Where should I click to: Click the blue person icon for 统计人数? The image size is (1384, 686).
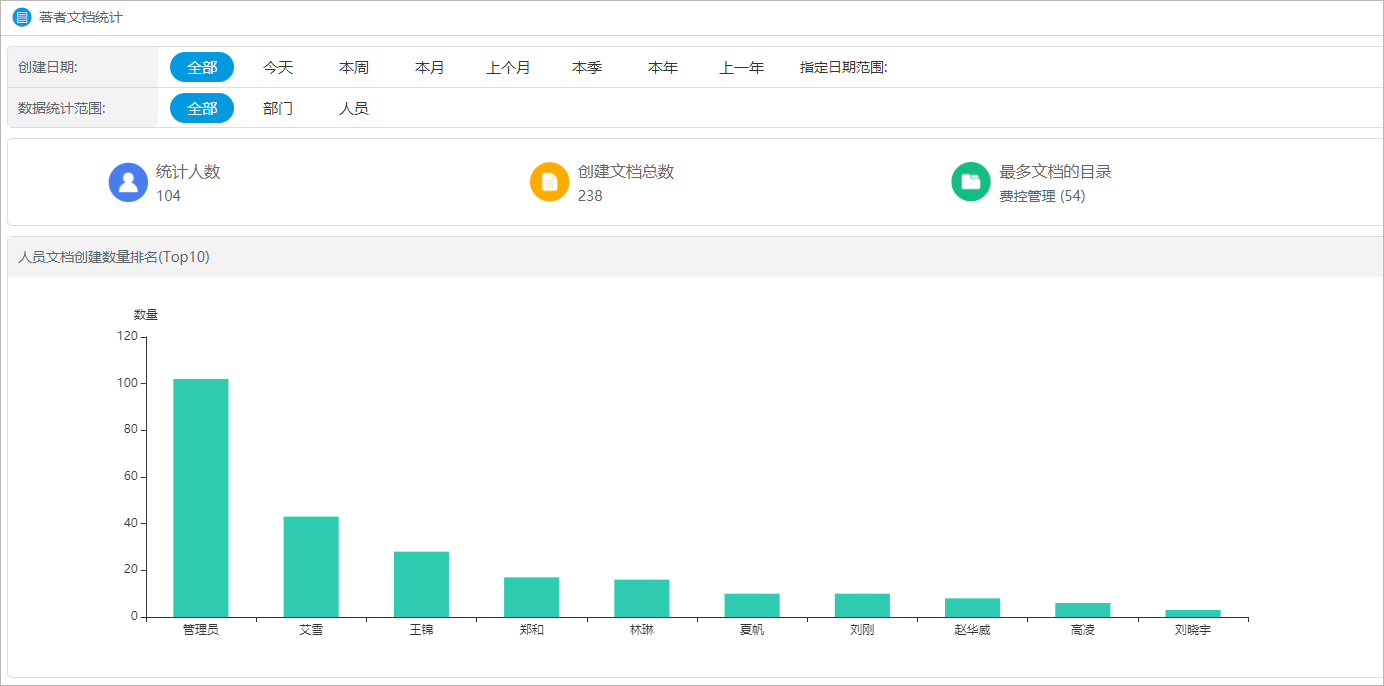point(128,181)
